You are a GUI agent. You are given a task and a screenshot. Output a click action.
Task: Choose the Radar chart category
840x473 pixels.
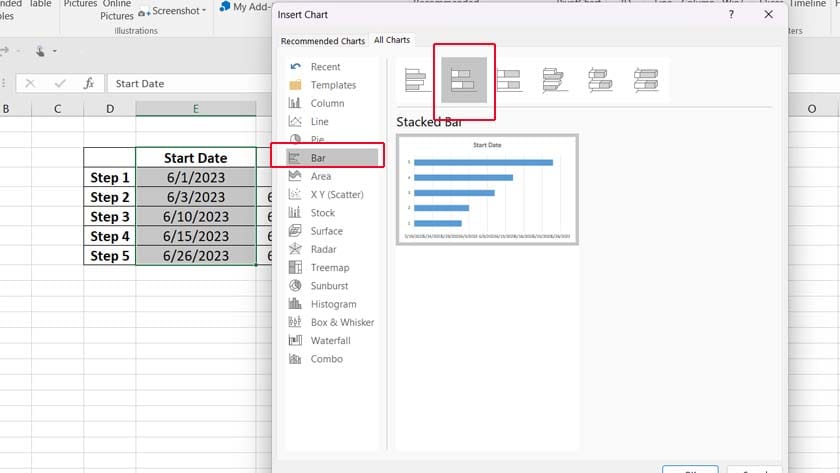click(x=332, y=249)
